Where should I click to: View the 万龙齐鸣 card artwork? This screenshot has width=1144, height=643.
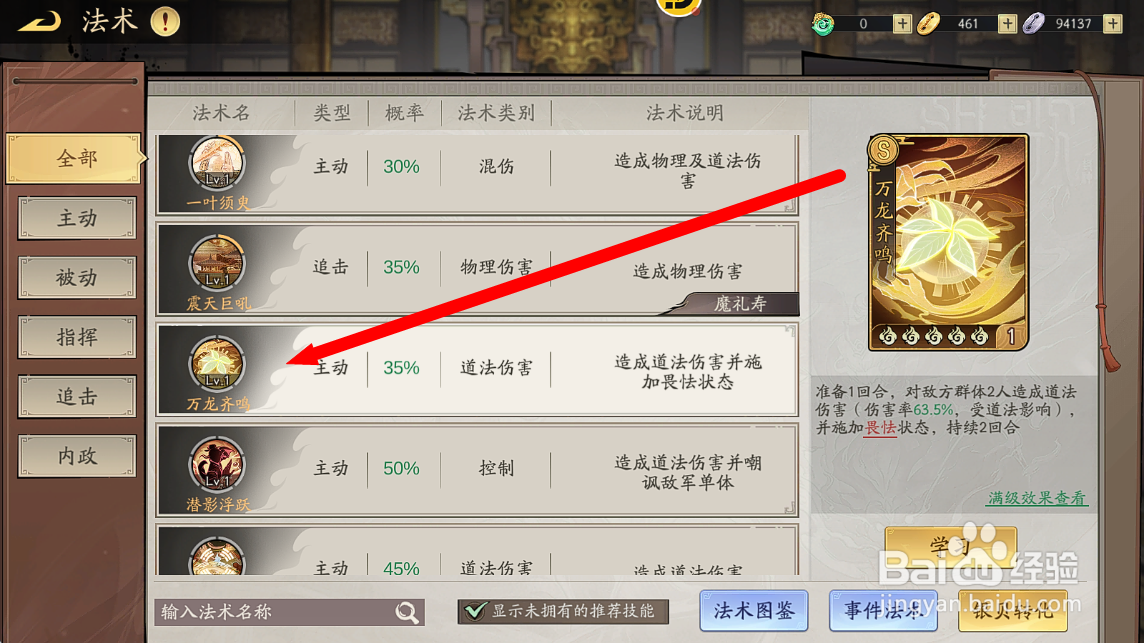[x=948, y=242]
